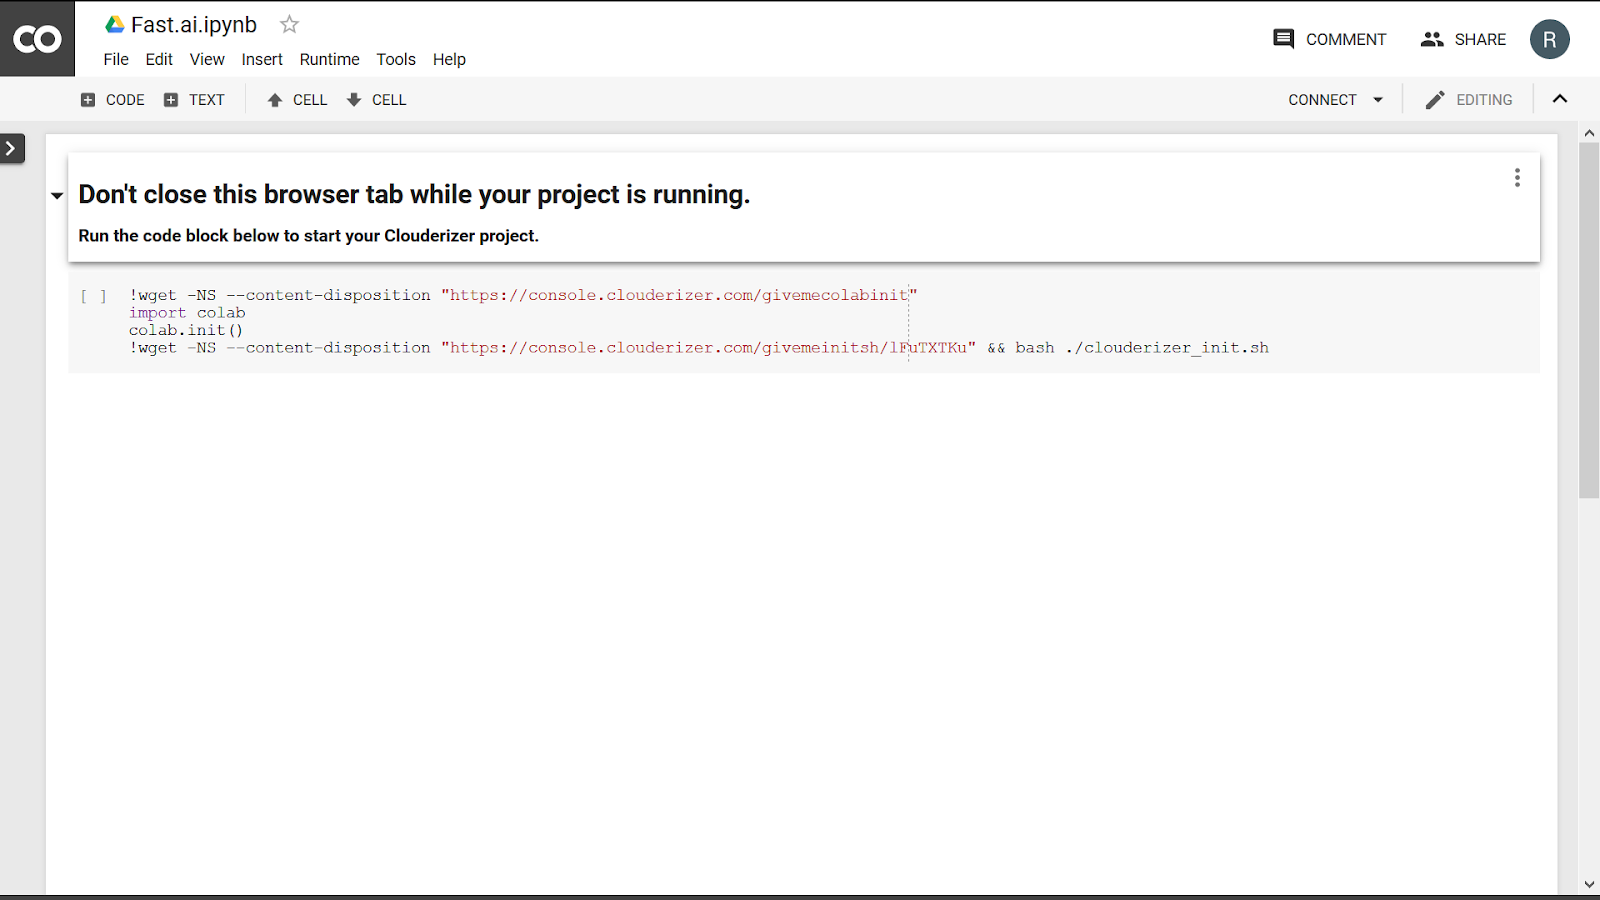This screenshot has width=1600, height=900.
Task: Open the File menu
Action: (x=116, y=59)
